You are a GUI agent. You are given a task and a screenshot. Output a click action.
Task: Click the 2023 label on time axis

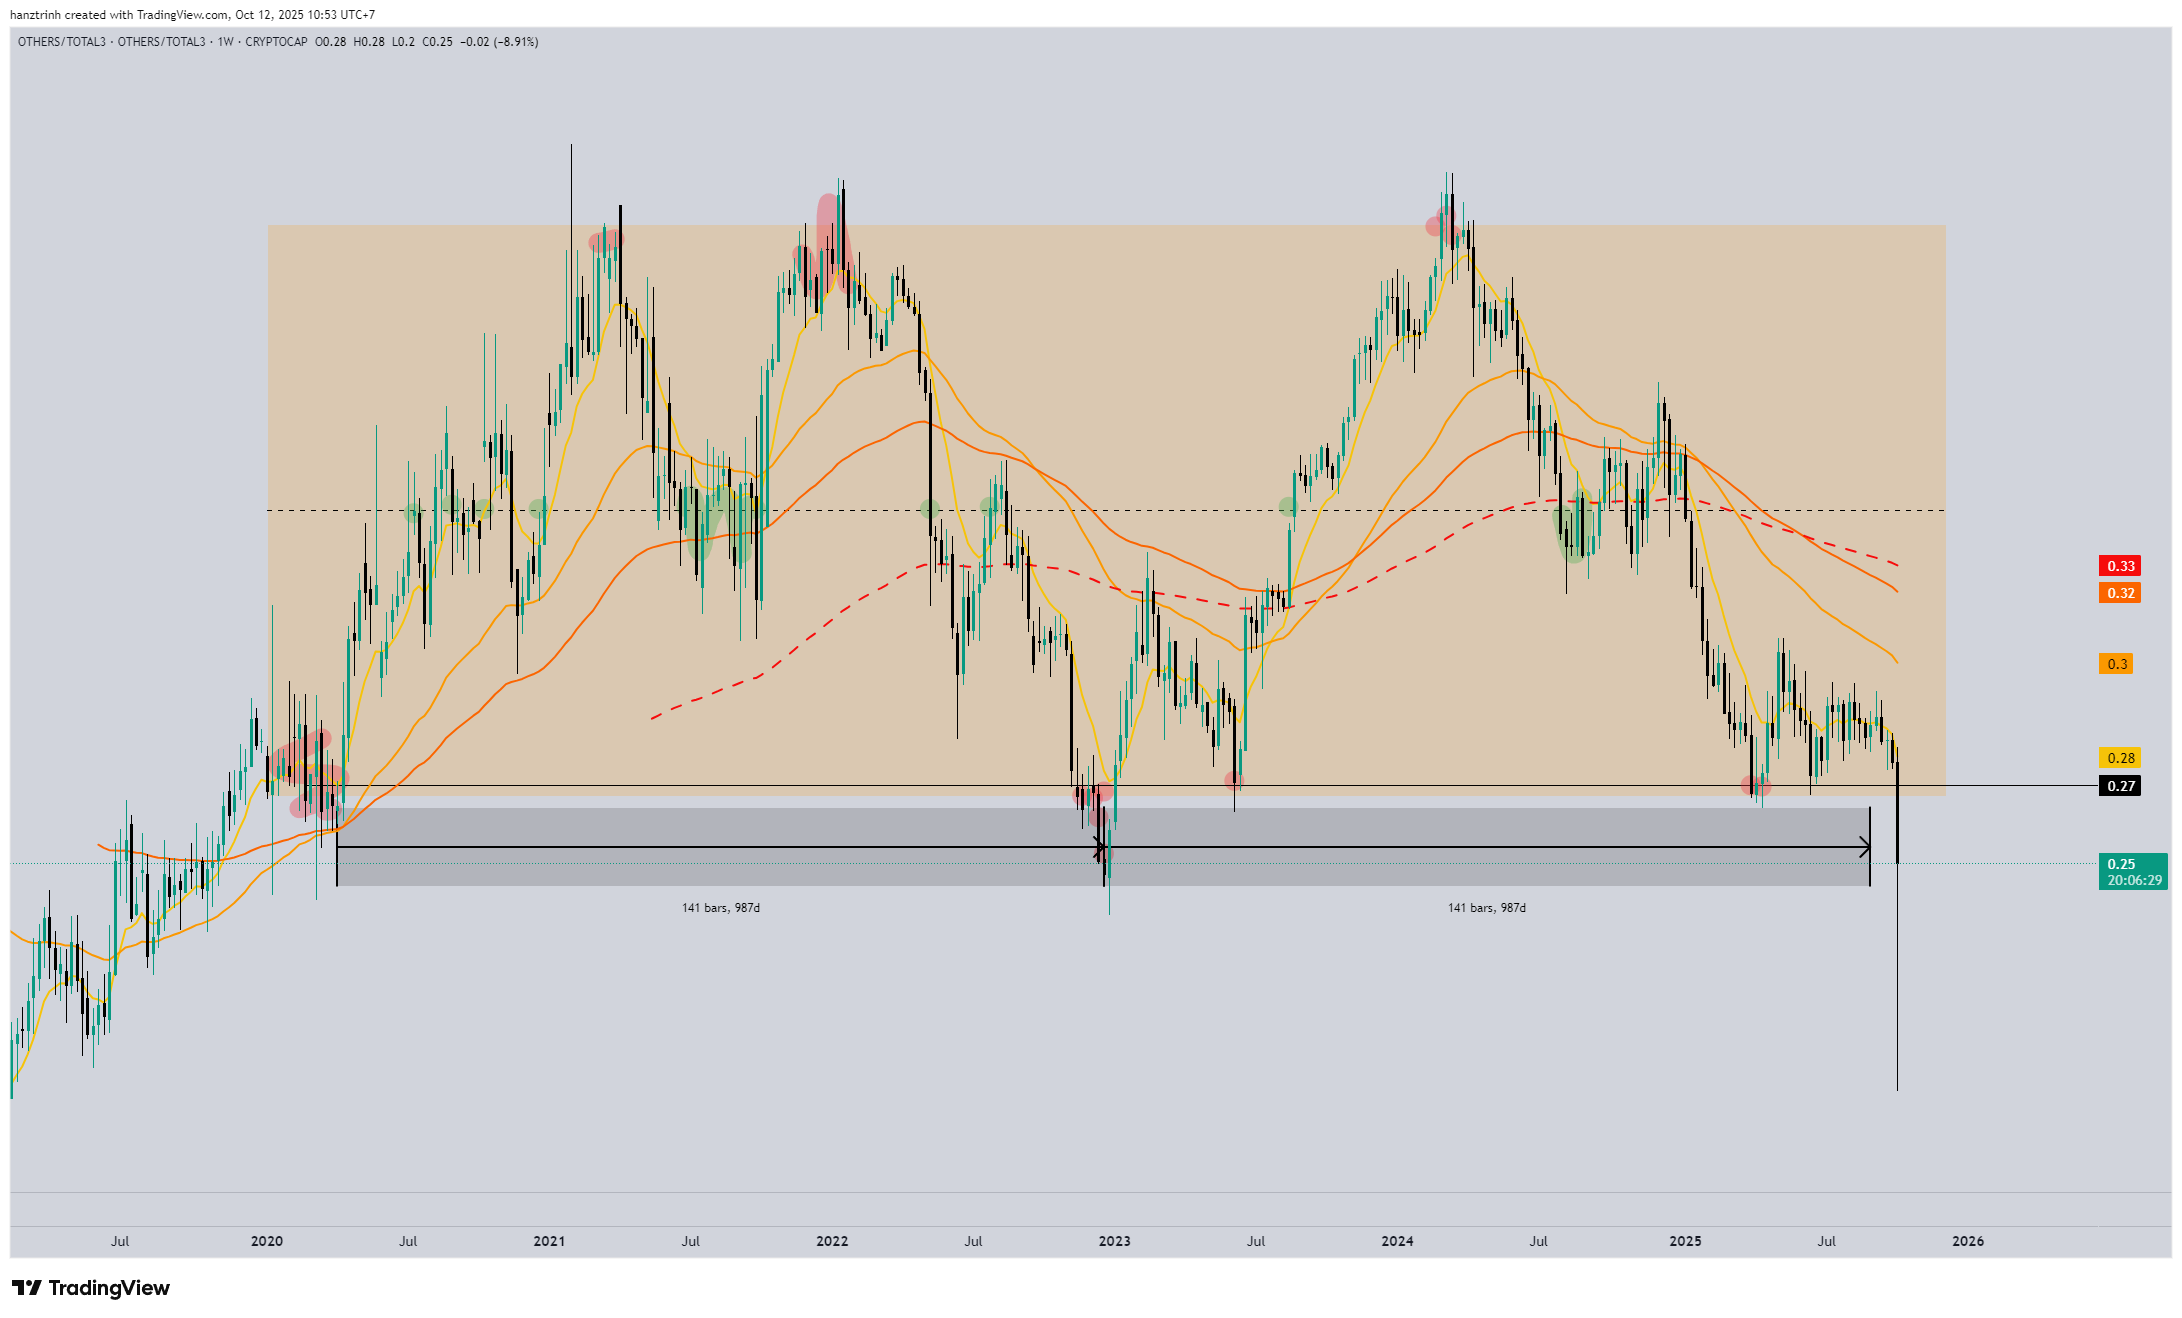1114,1241
